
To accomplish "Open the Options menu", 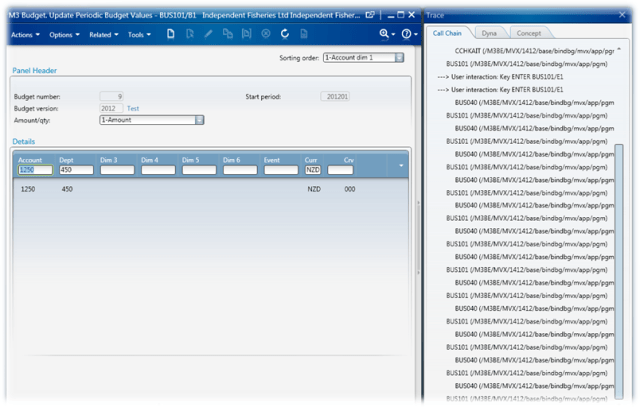I will (65, 35).
